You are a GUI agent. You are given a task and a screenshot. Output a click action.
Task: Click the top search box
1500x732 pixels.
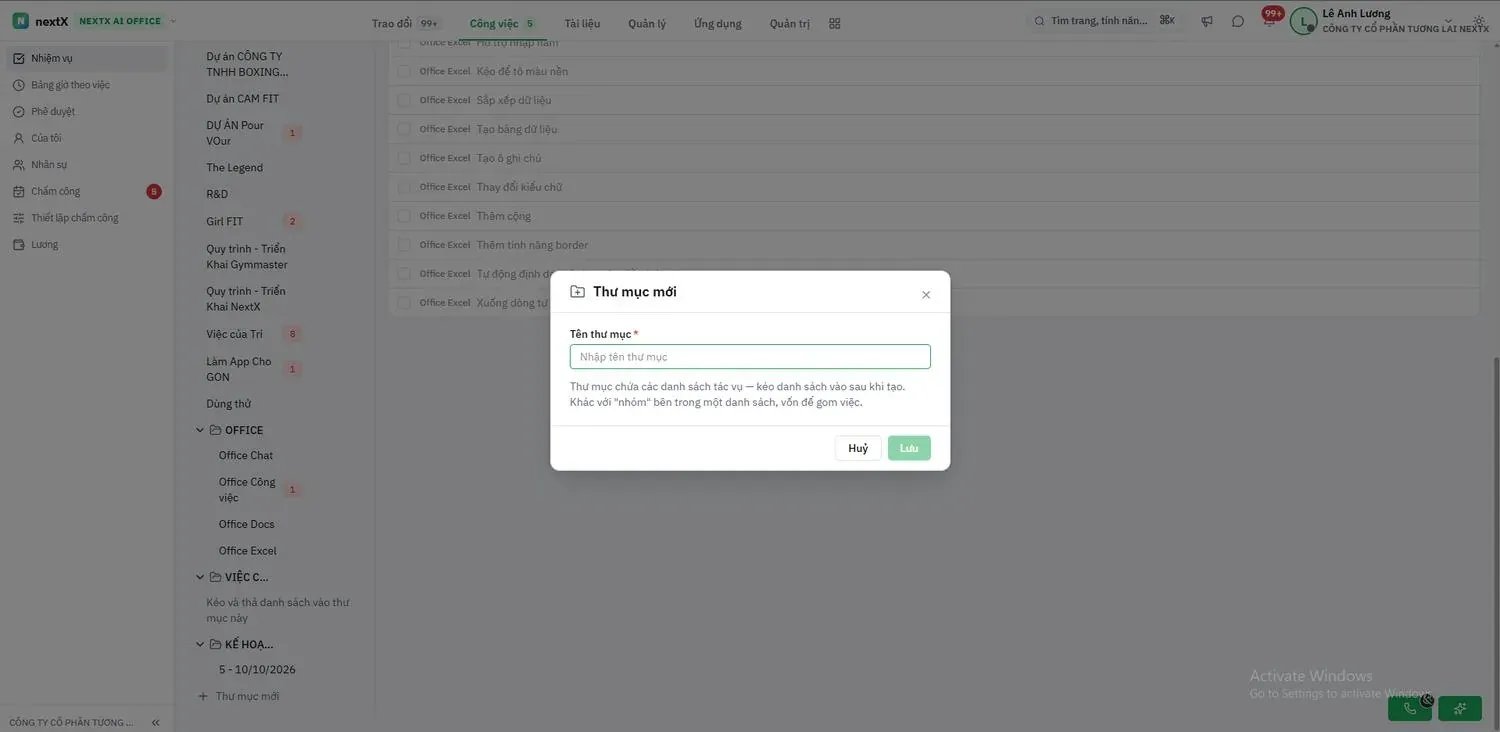(x=1104, y=21)
